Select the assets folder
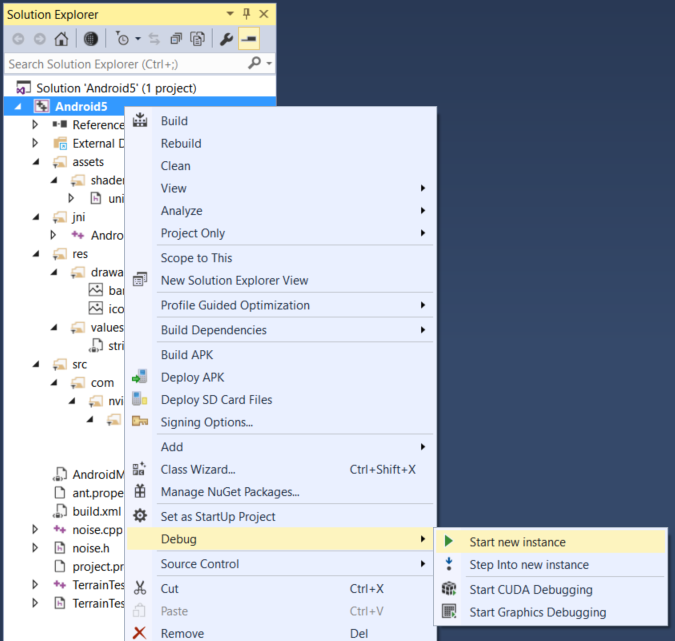 (x=88, y=162)
